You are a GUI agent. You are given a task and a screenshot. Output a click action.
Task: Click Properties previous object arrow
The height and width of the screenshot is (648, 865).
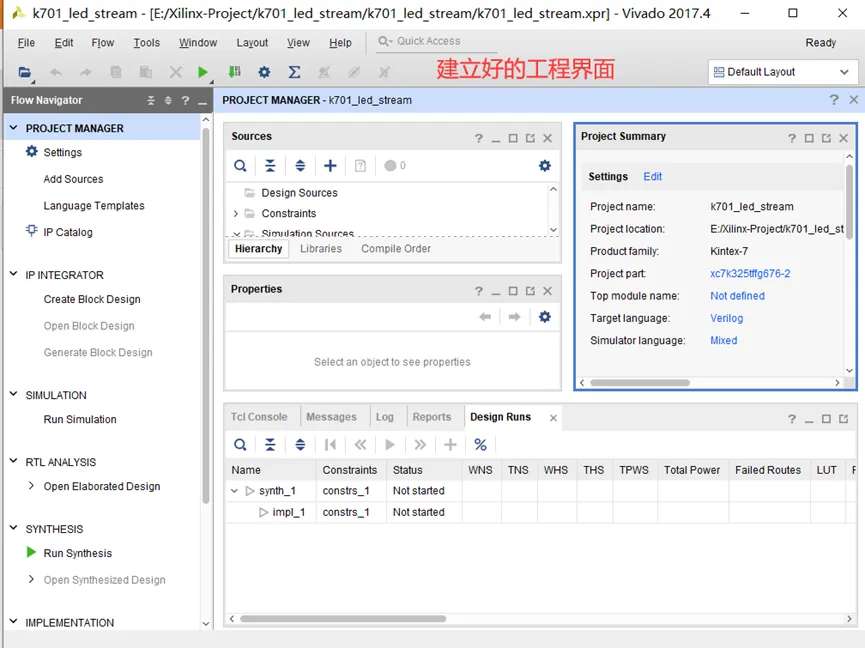pyautogui.click(x=485, y=317)
